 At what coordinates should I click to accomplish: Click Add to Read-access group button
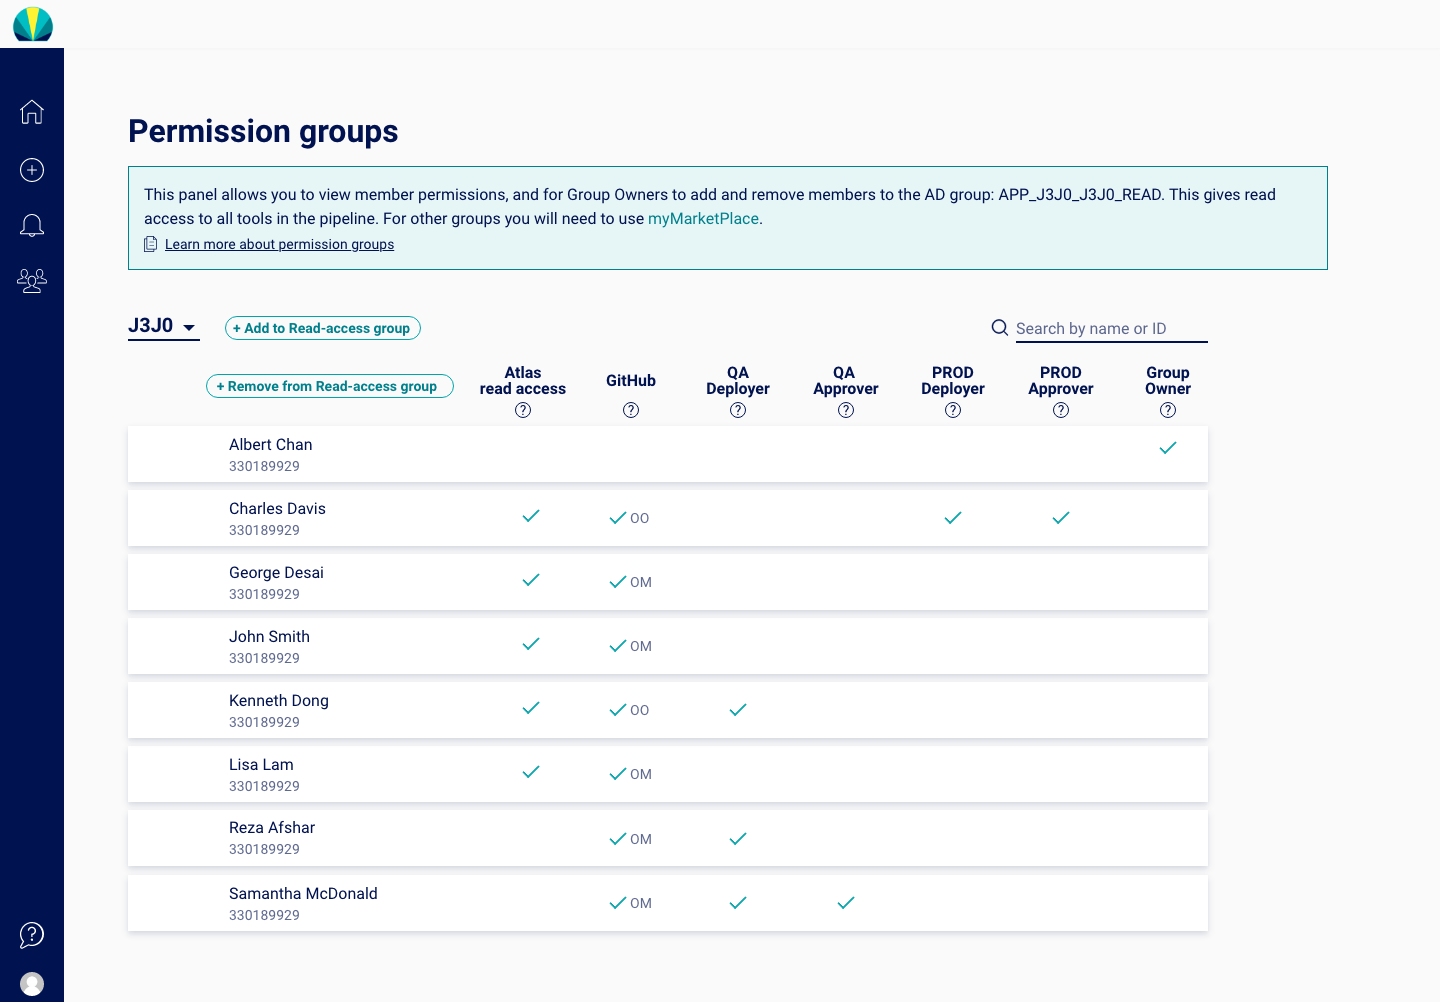(x=323, y=328)
